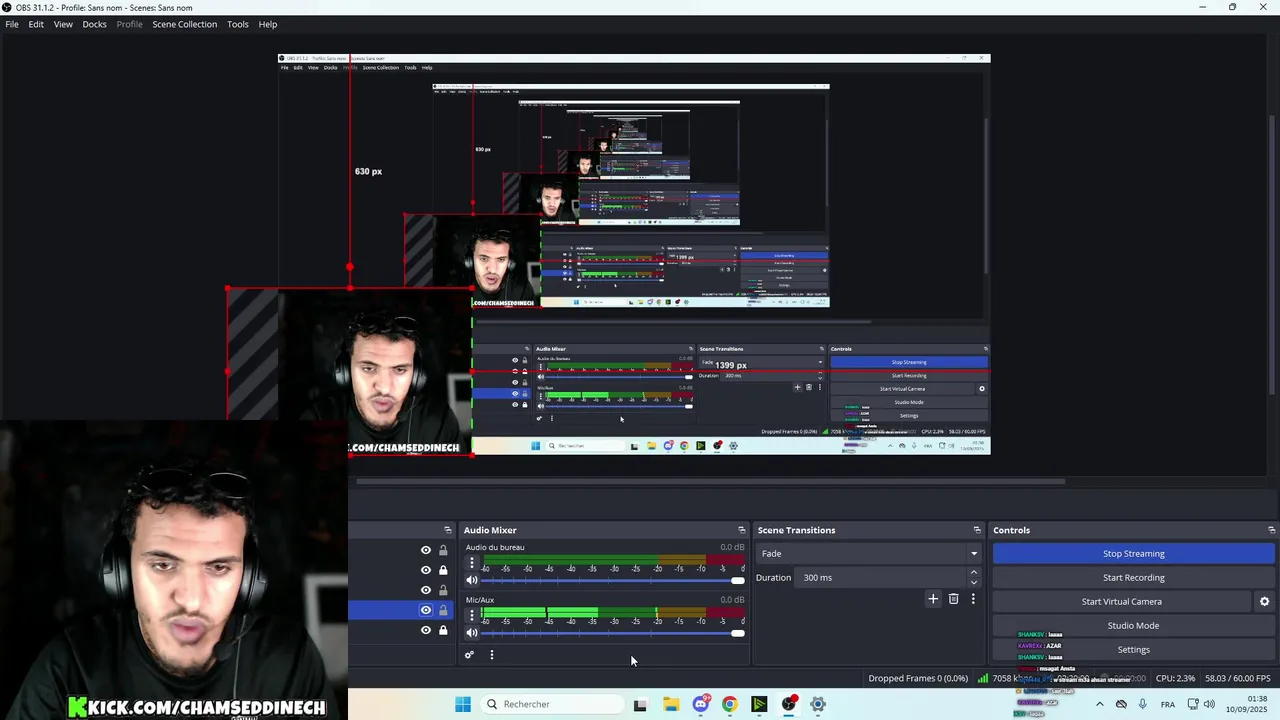Open FRA language selector in tray

1168,704
